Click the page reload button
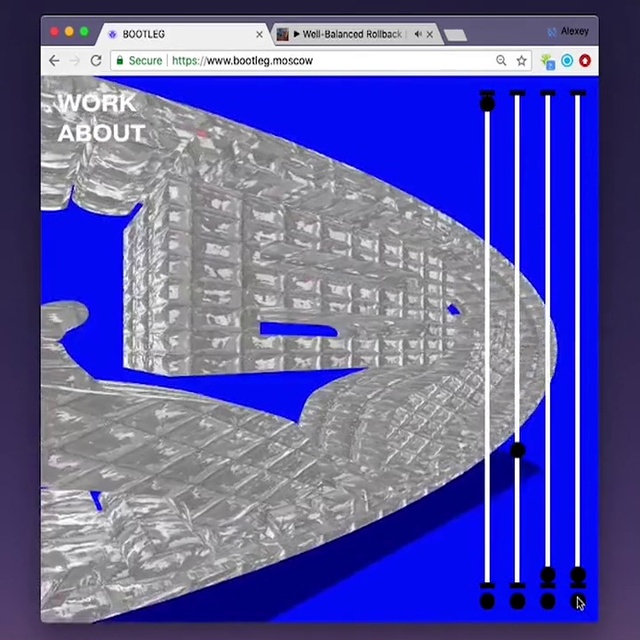This screenshot has width=640, height=640. pos(96,61)
